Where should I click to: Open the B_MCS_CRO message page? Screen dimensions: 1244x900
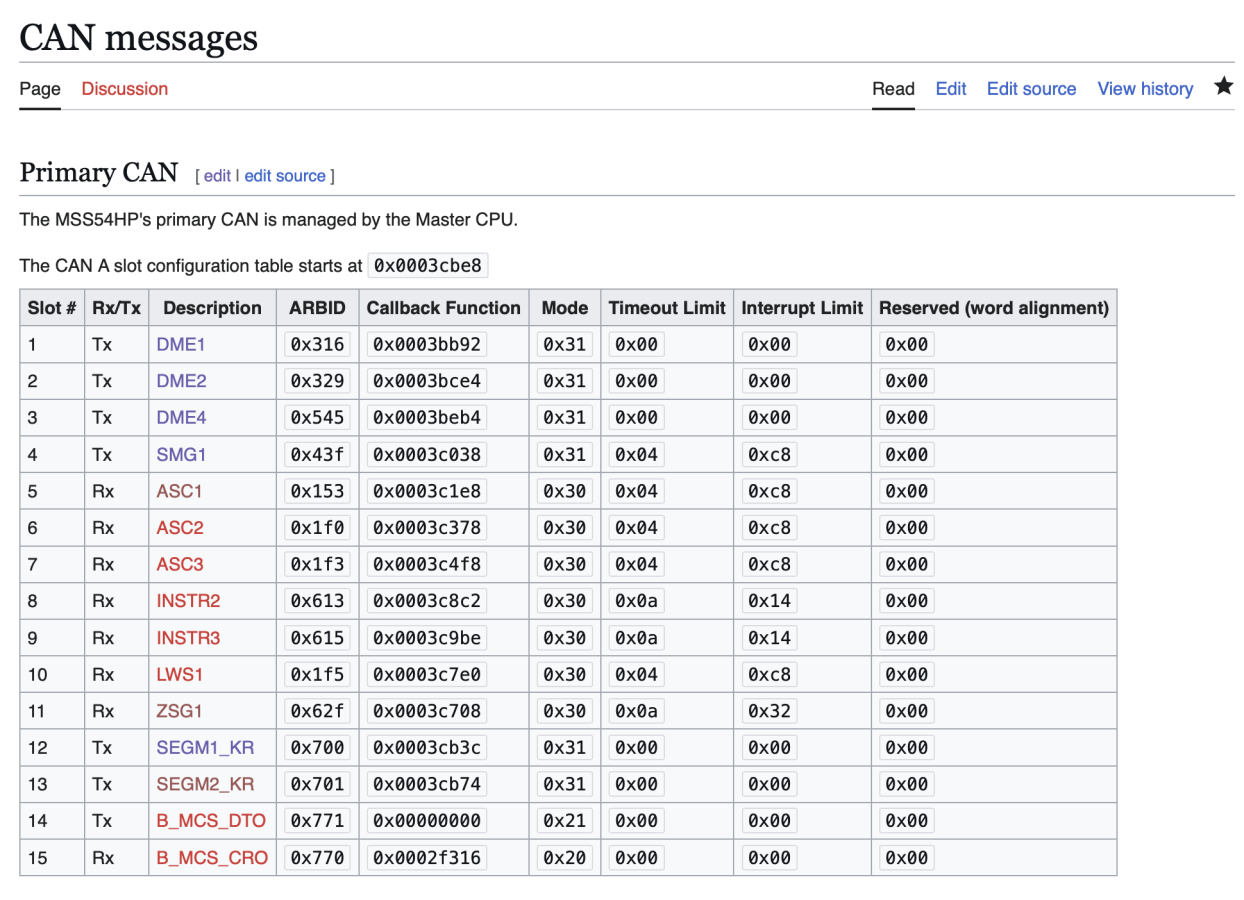211,857
